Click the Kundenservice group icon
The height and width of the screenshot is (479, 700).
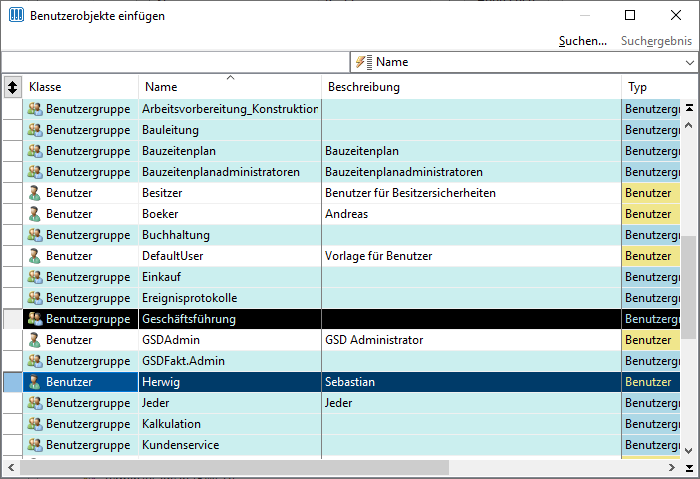pyautogui.click(x=35, y=445)
